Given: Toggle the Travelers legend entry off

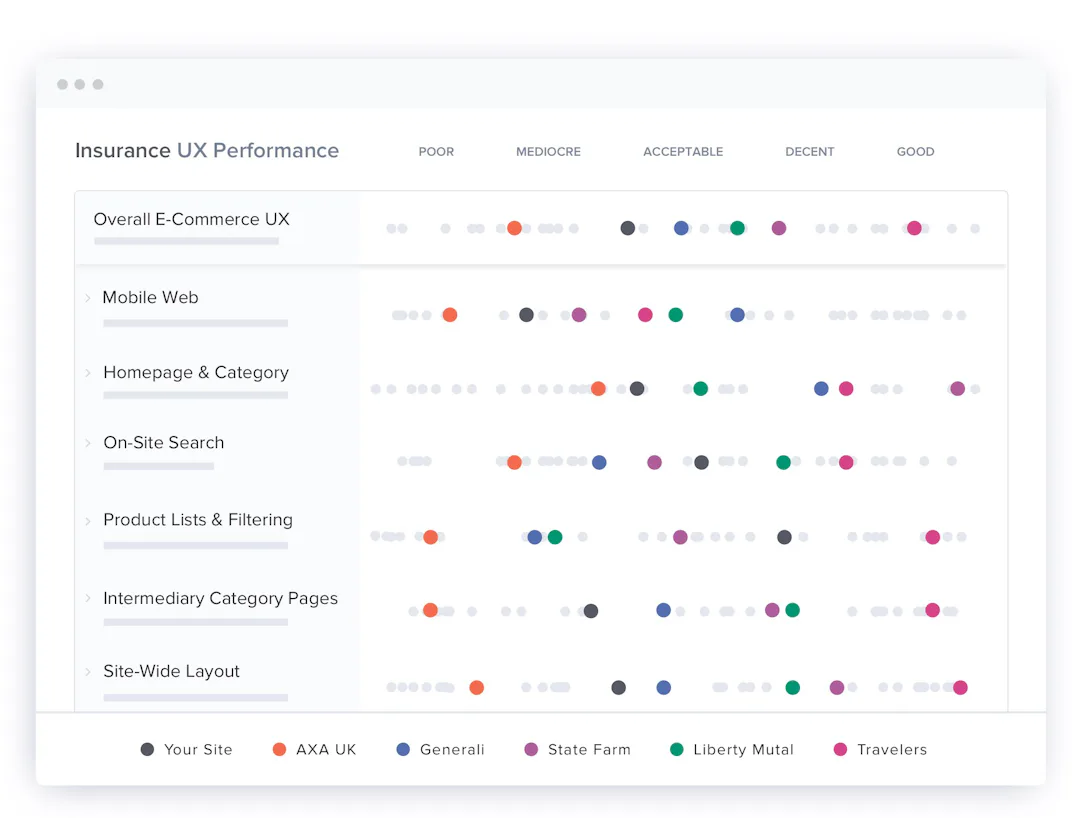Looking at the screenshot, I should click(x=879, y=749).
